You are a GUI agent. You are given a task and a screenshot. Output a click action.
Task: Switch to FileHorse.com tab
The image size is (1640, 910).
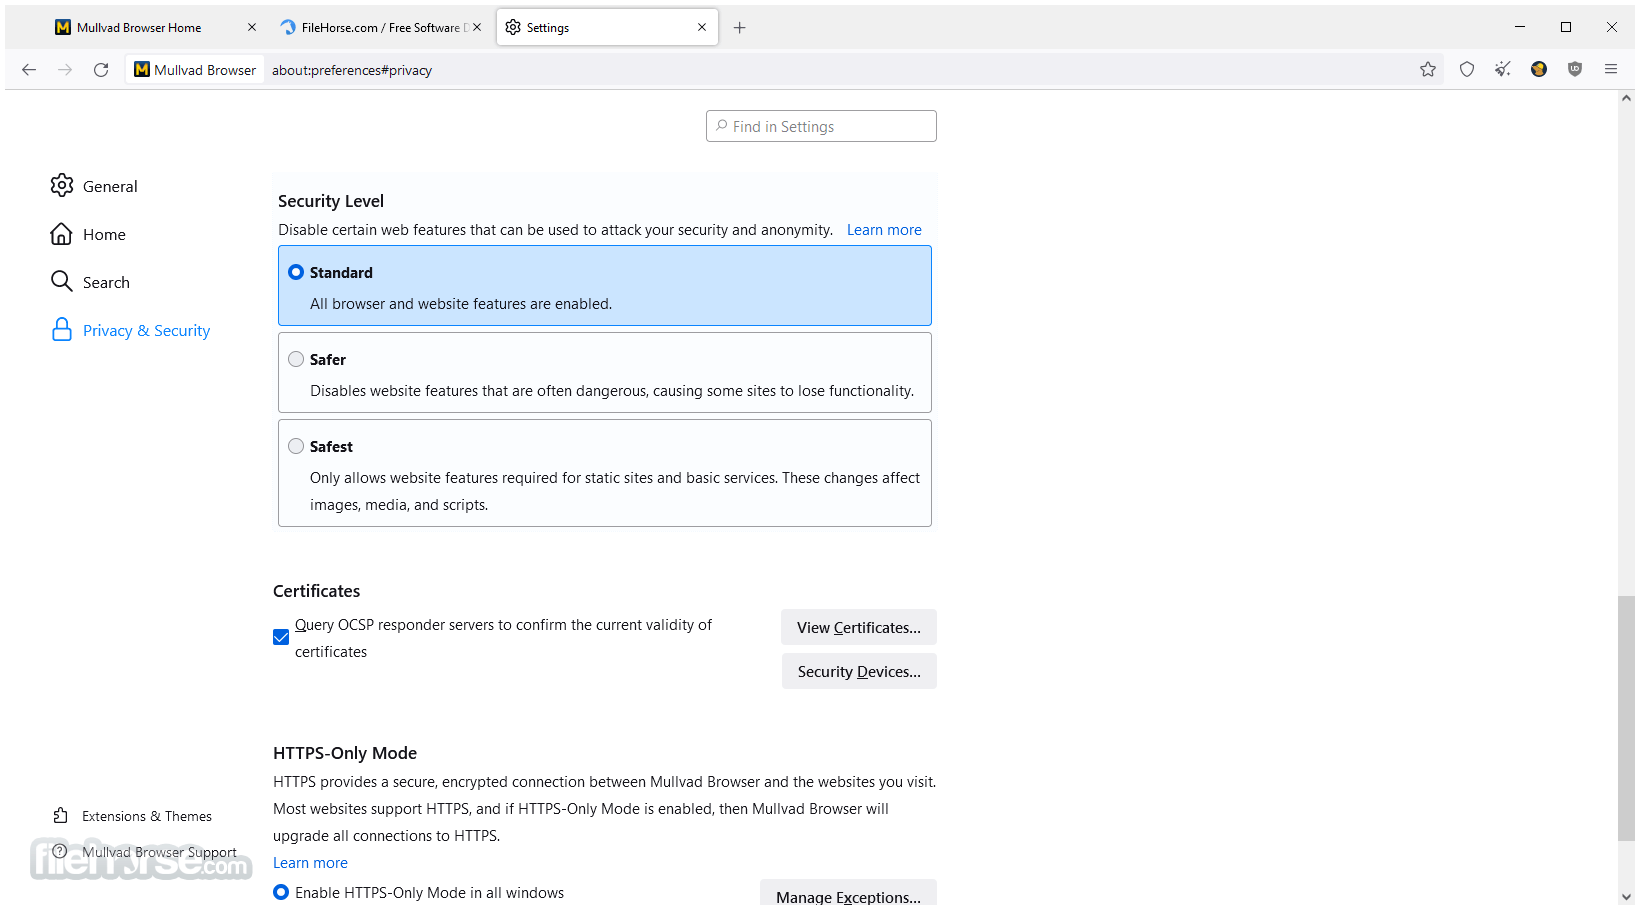coord(380,28)
